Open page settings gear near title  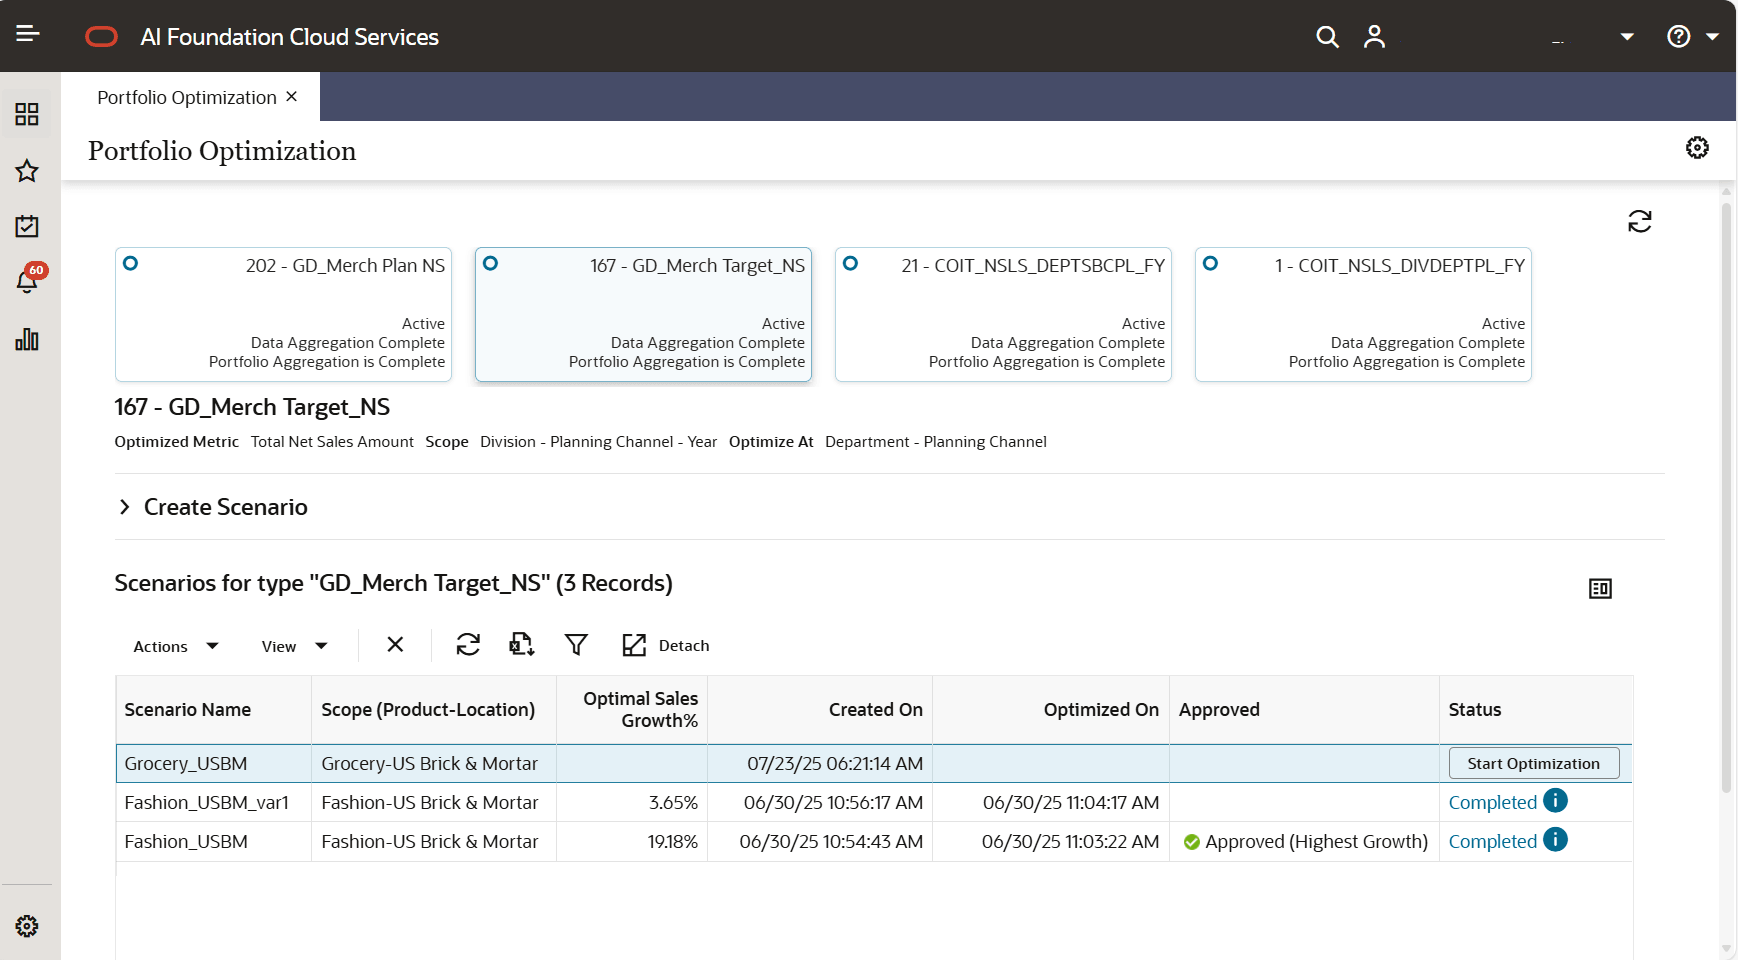(x=1697, y=148)
